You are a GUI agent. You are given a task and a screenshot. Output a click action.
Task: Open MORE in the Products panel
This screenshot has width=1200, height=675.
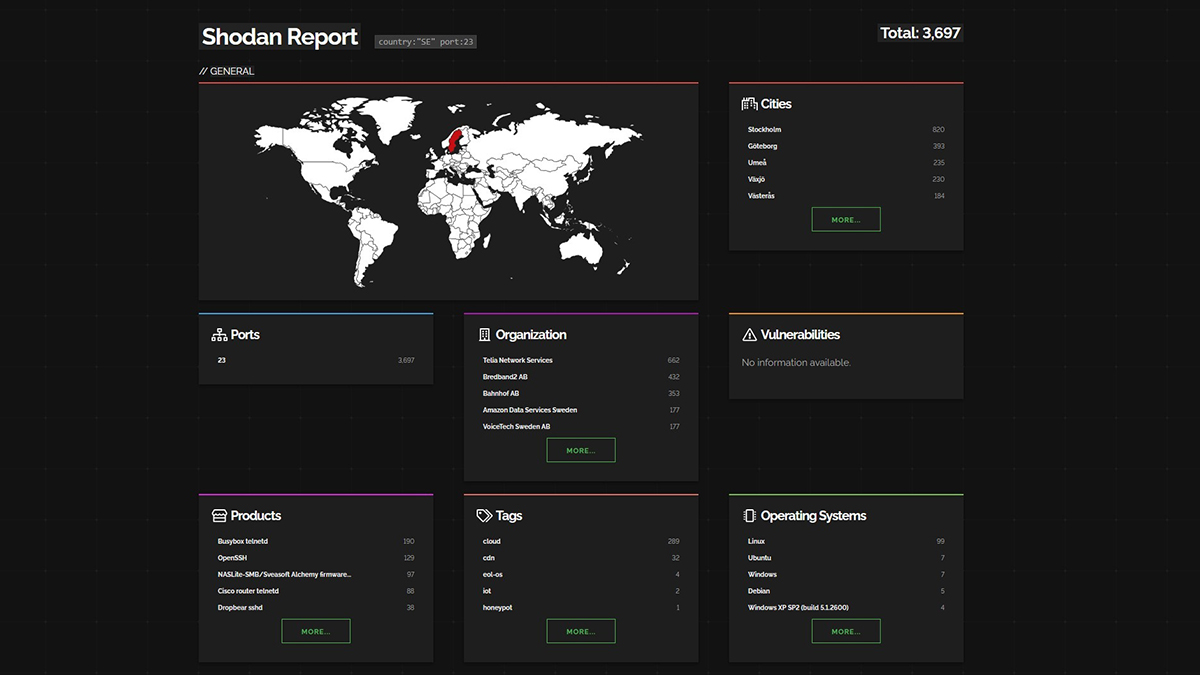pos(316,631)
